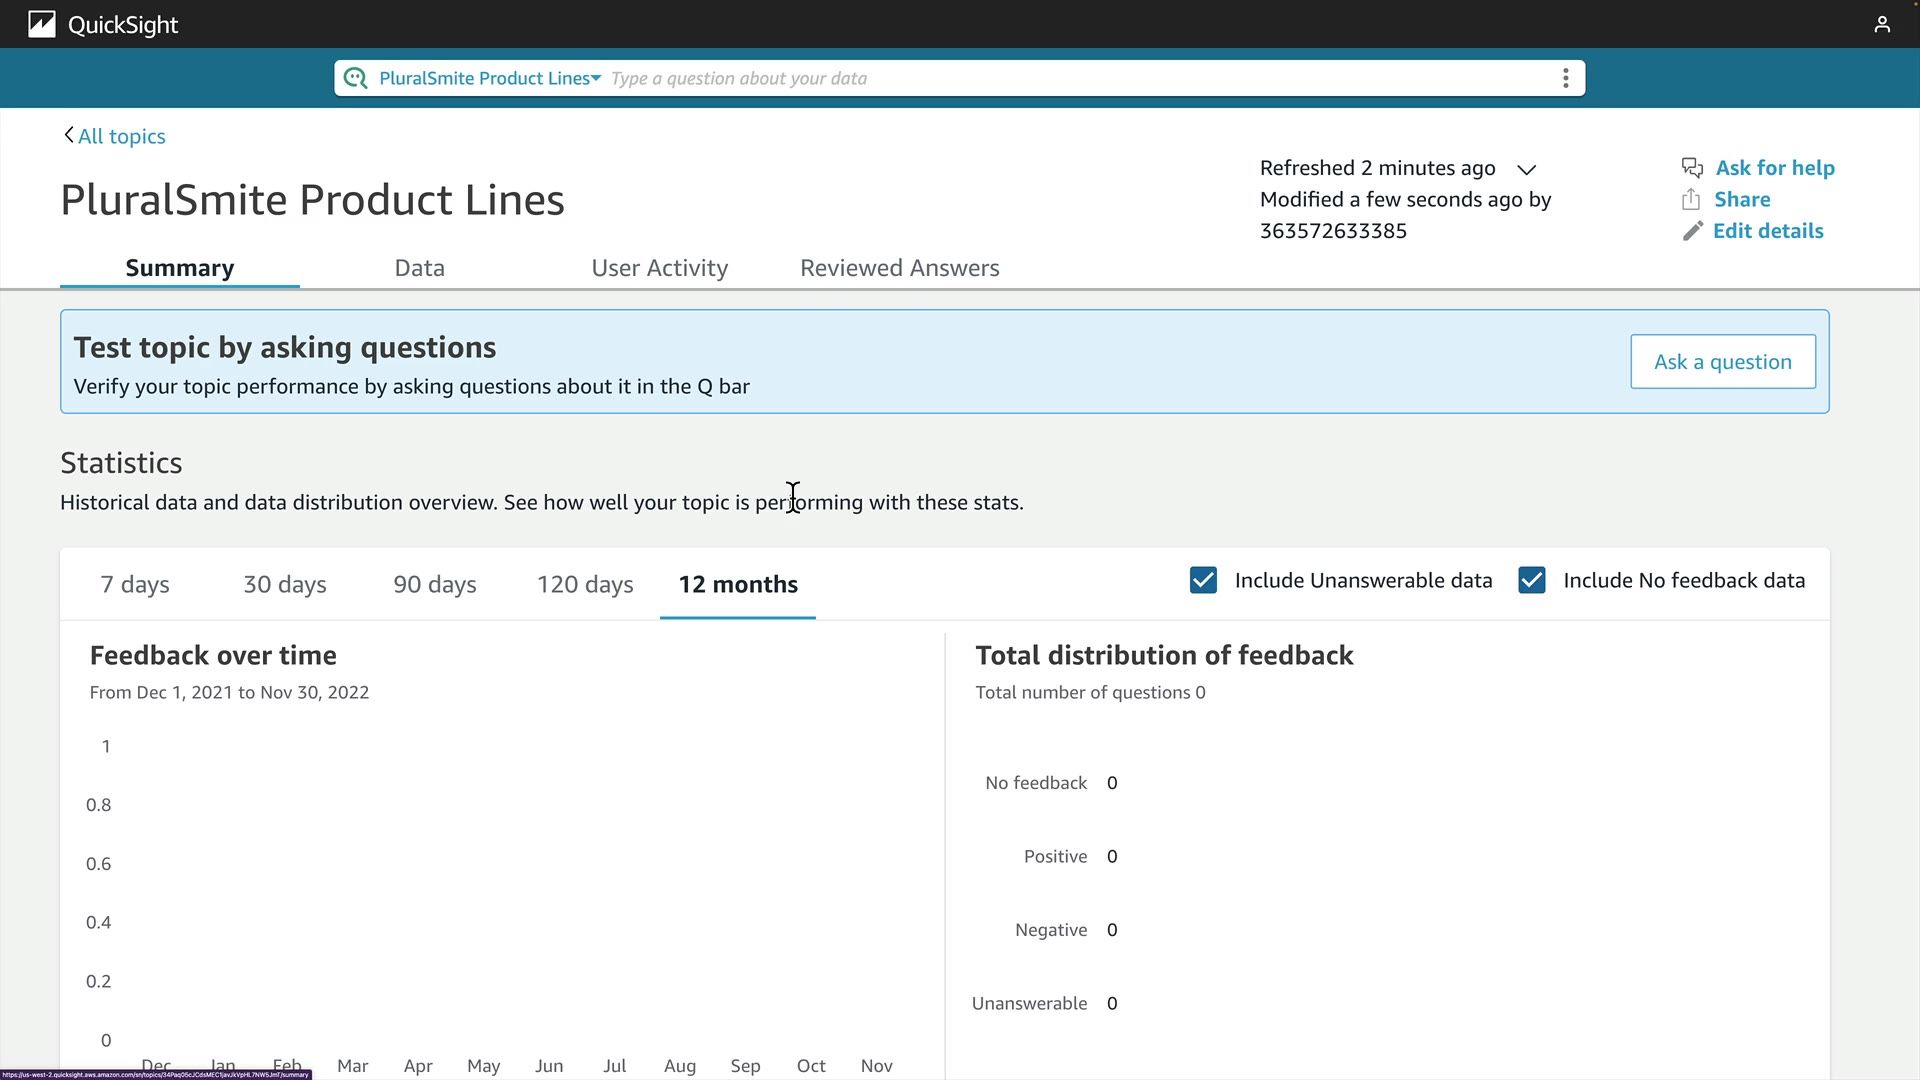Click the Ask for help chat icon
The height and width of the screenshot is (1080, 1920).
(1692, 168)
